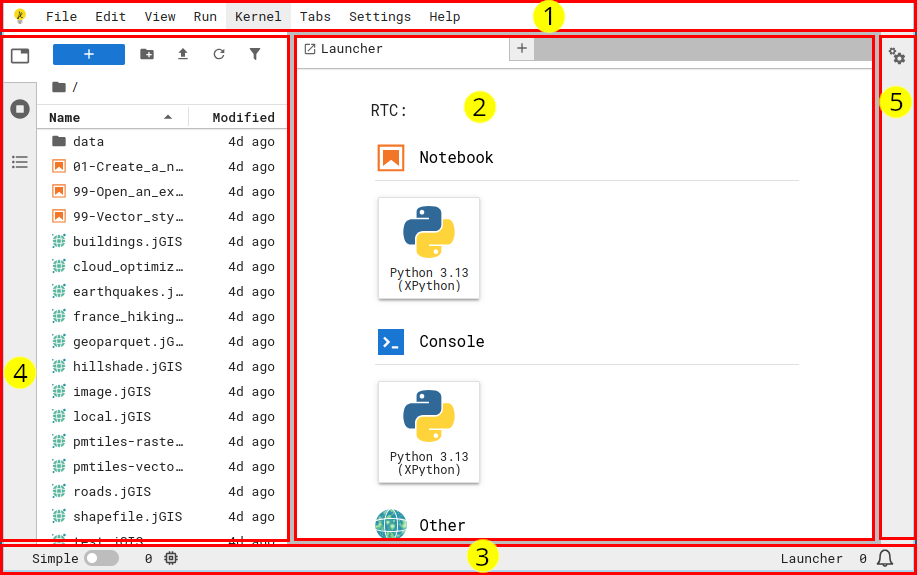Open the Property Inspector gears icon

[897, 57]
